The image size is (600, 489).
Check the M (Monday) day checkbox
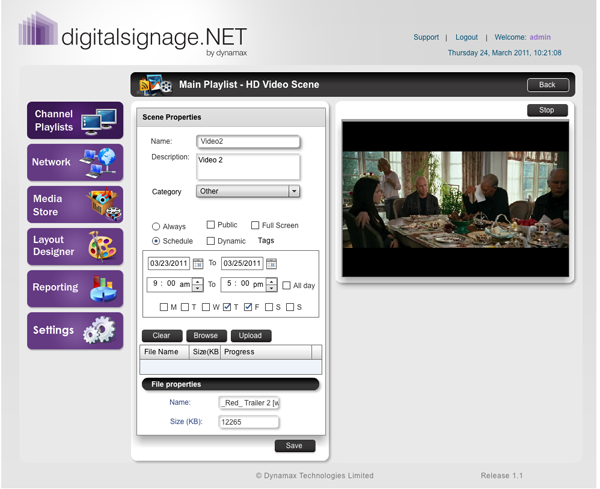click(x=164, y=307)
